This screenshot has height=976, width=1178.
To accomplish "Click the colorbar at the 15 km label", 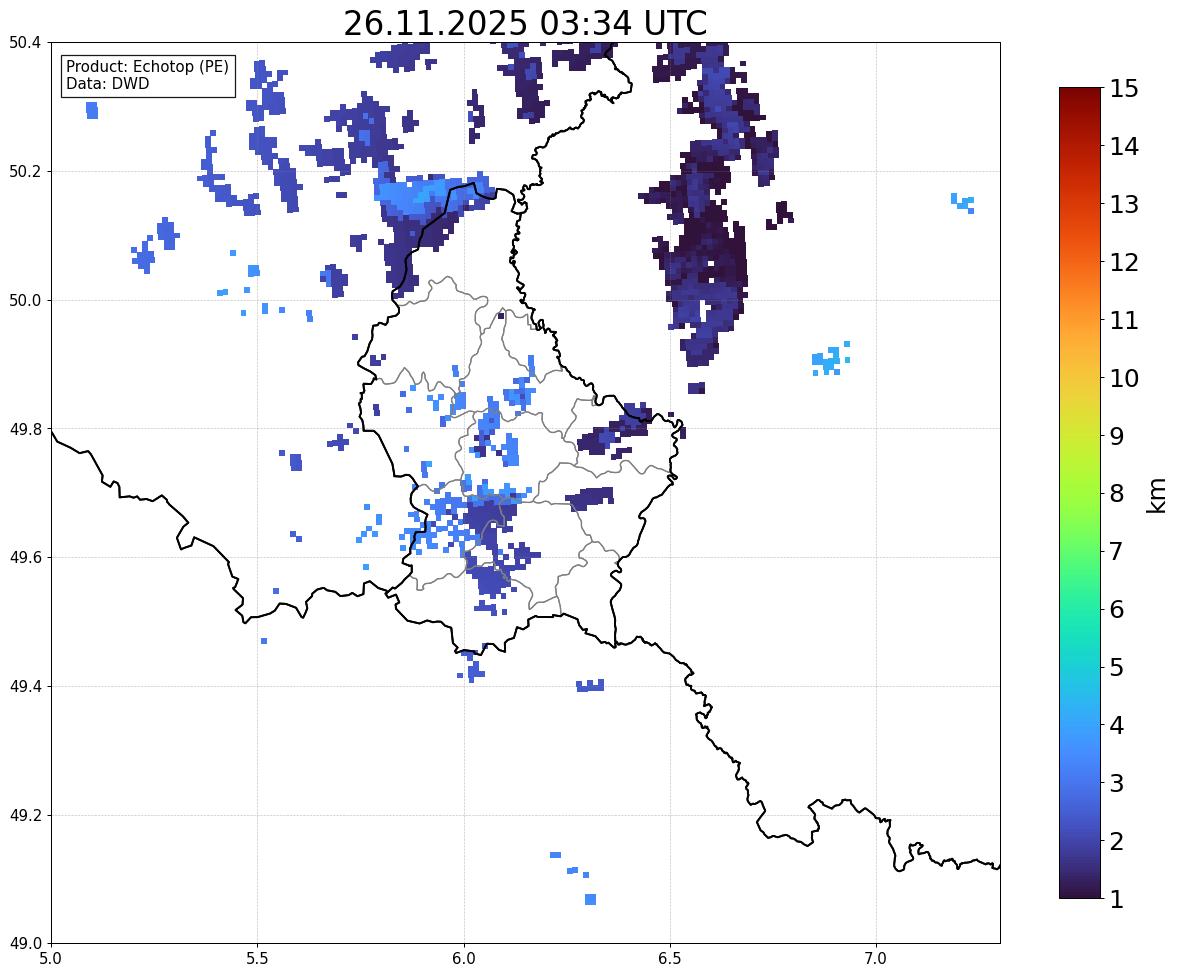I will click(x=1124, y=89).
